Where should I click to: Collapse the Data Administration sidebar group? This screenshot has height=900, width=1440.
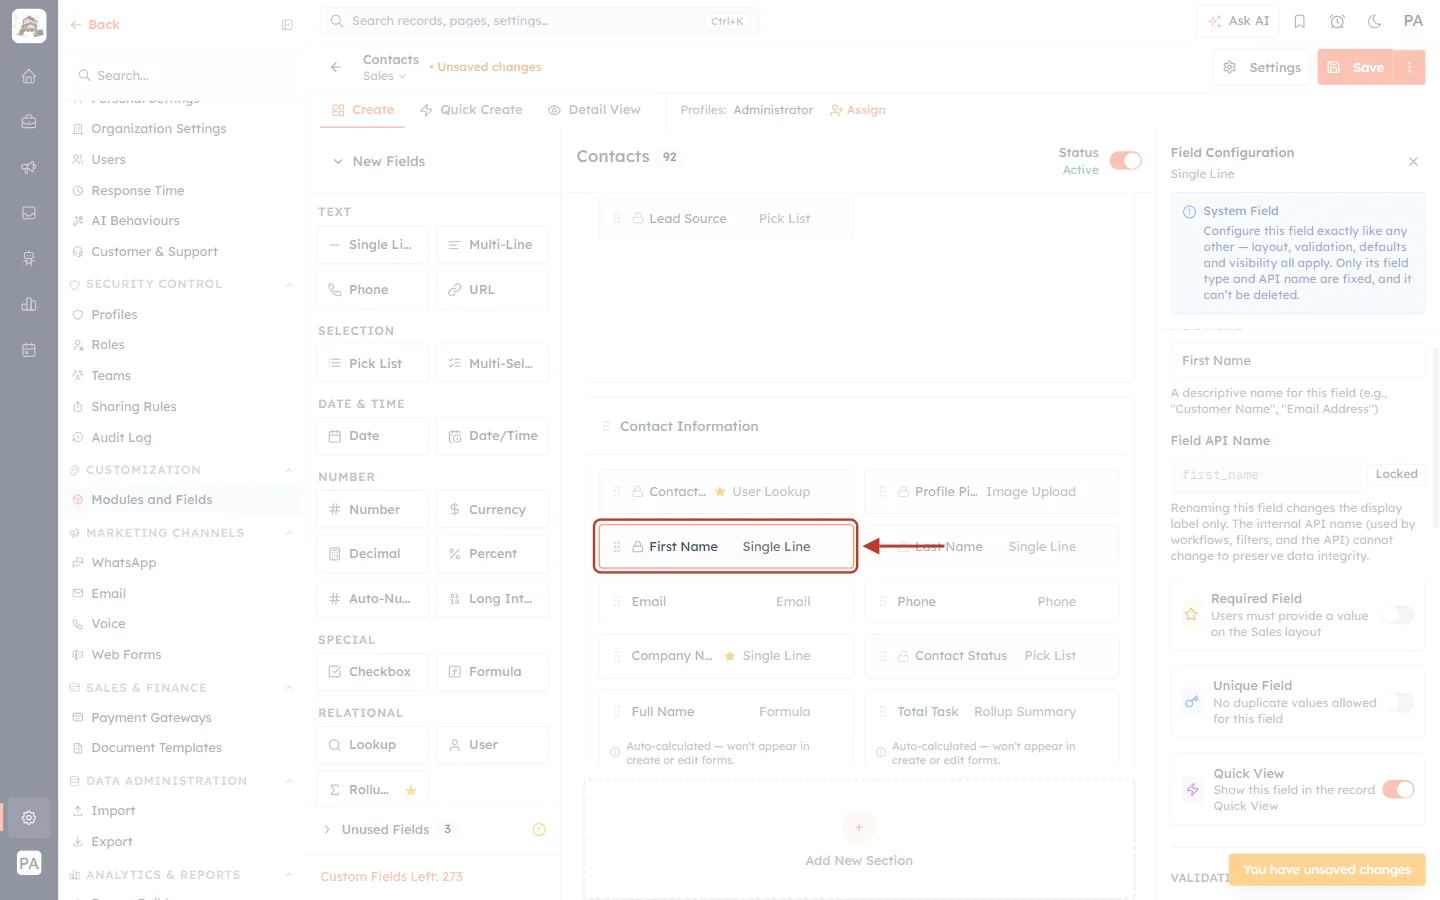(x=288, y=782)
